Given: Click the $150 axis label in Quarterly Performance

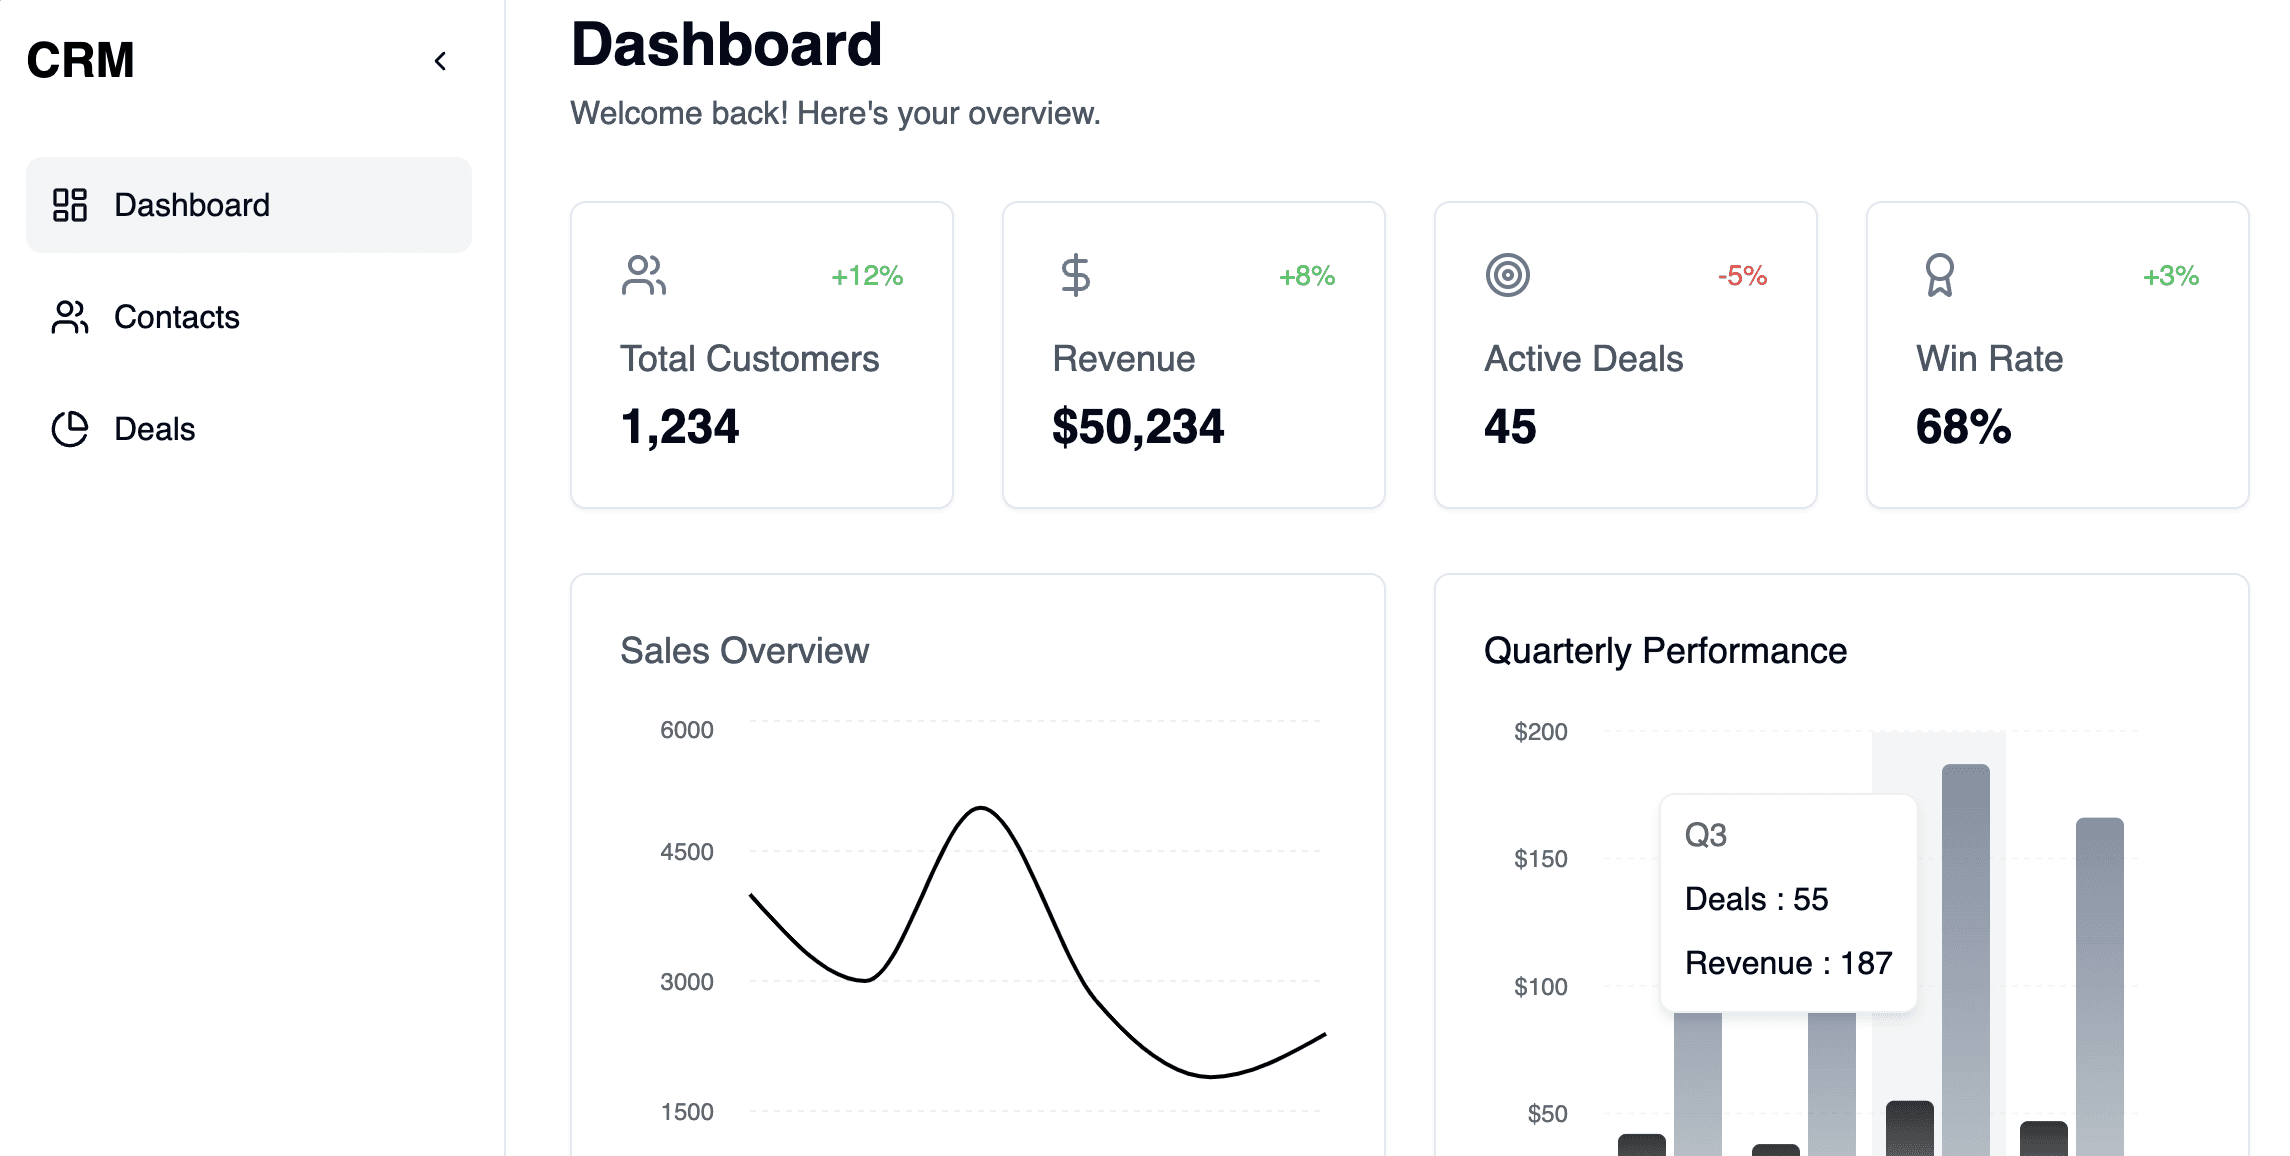Looking at the screenshot, I should pos(1541,859).
